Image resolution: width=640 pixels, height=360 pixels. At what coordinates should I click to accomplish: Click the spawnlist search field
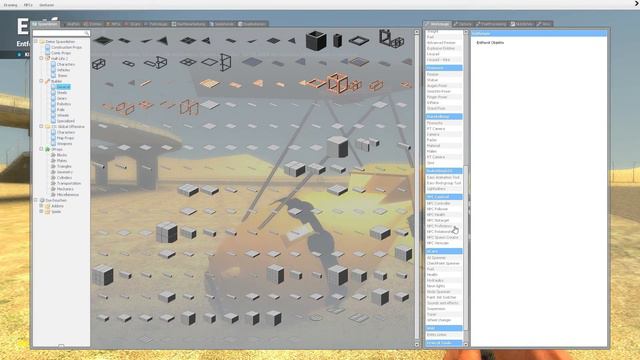click(x=61, y=33)
